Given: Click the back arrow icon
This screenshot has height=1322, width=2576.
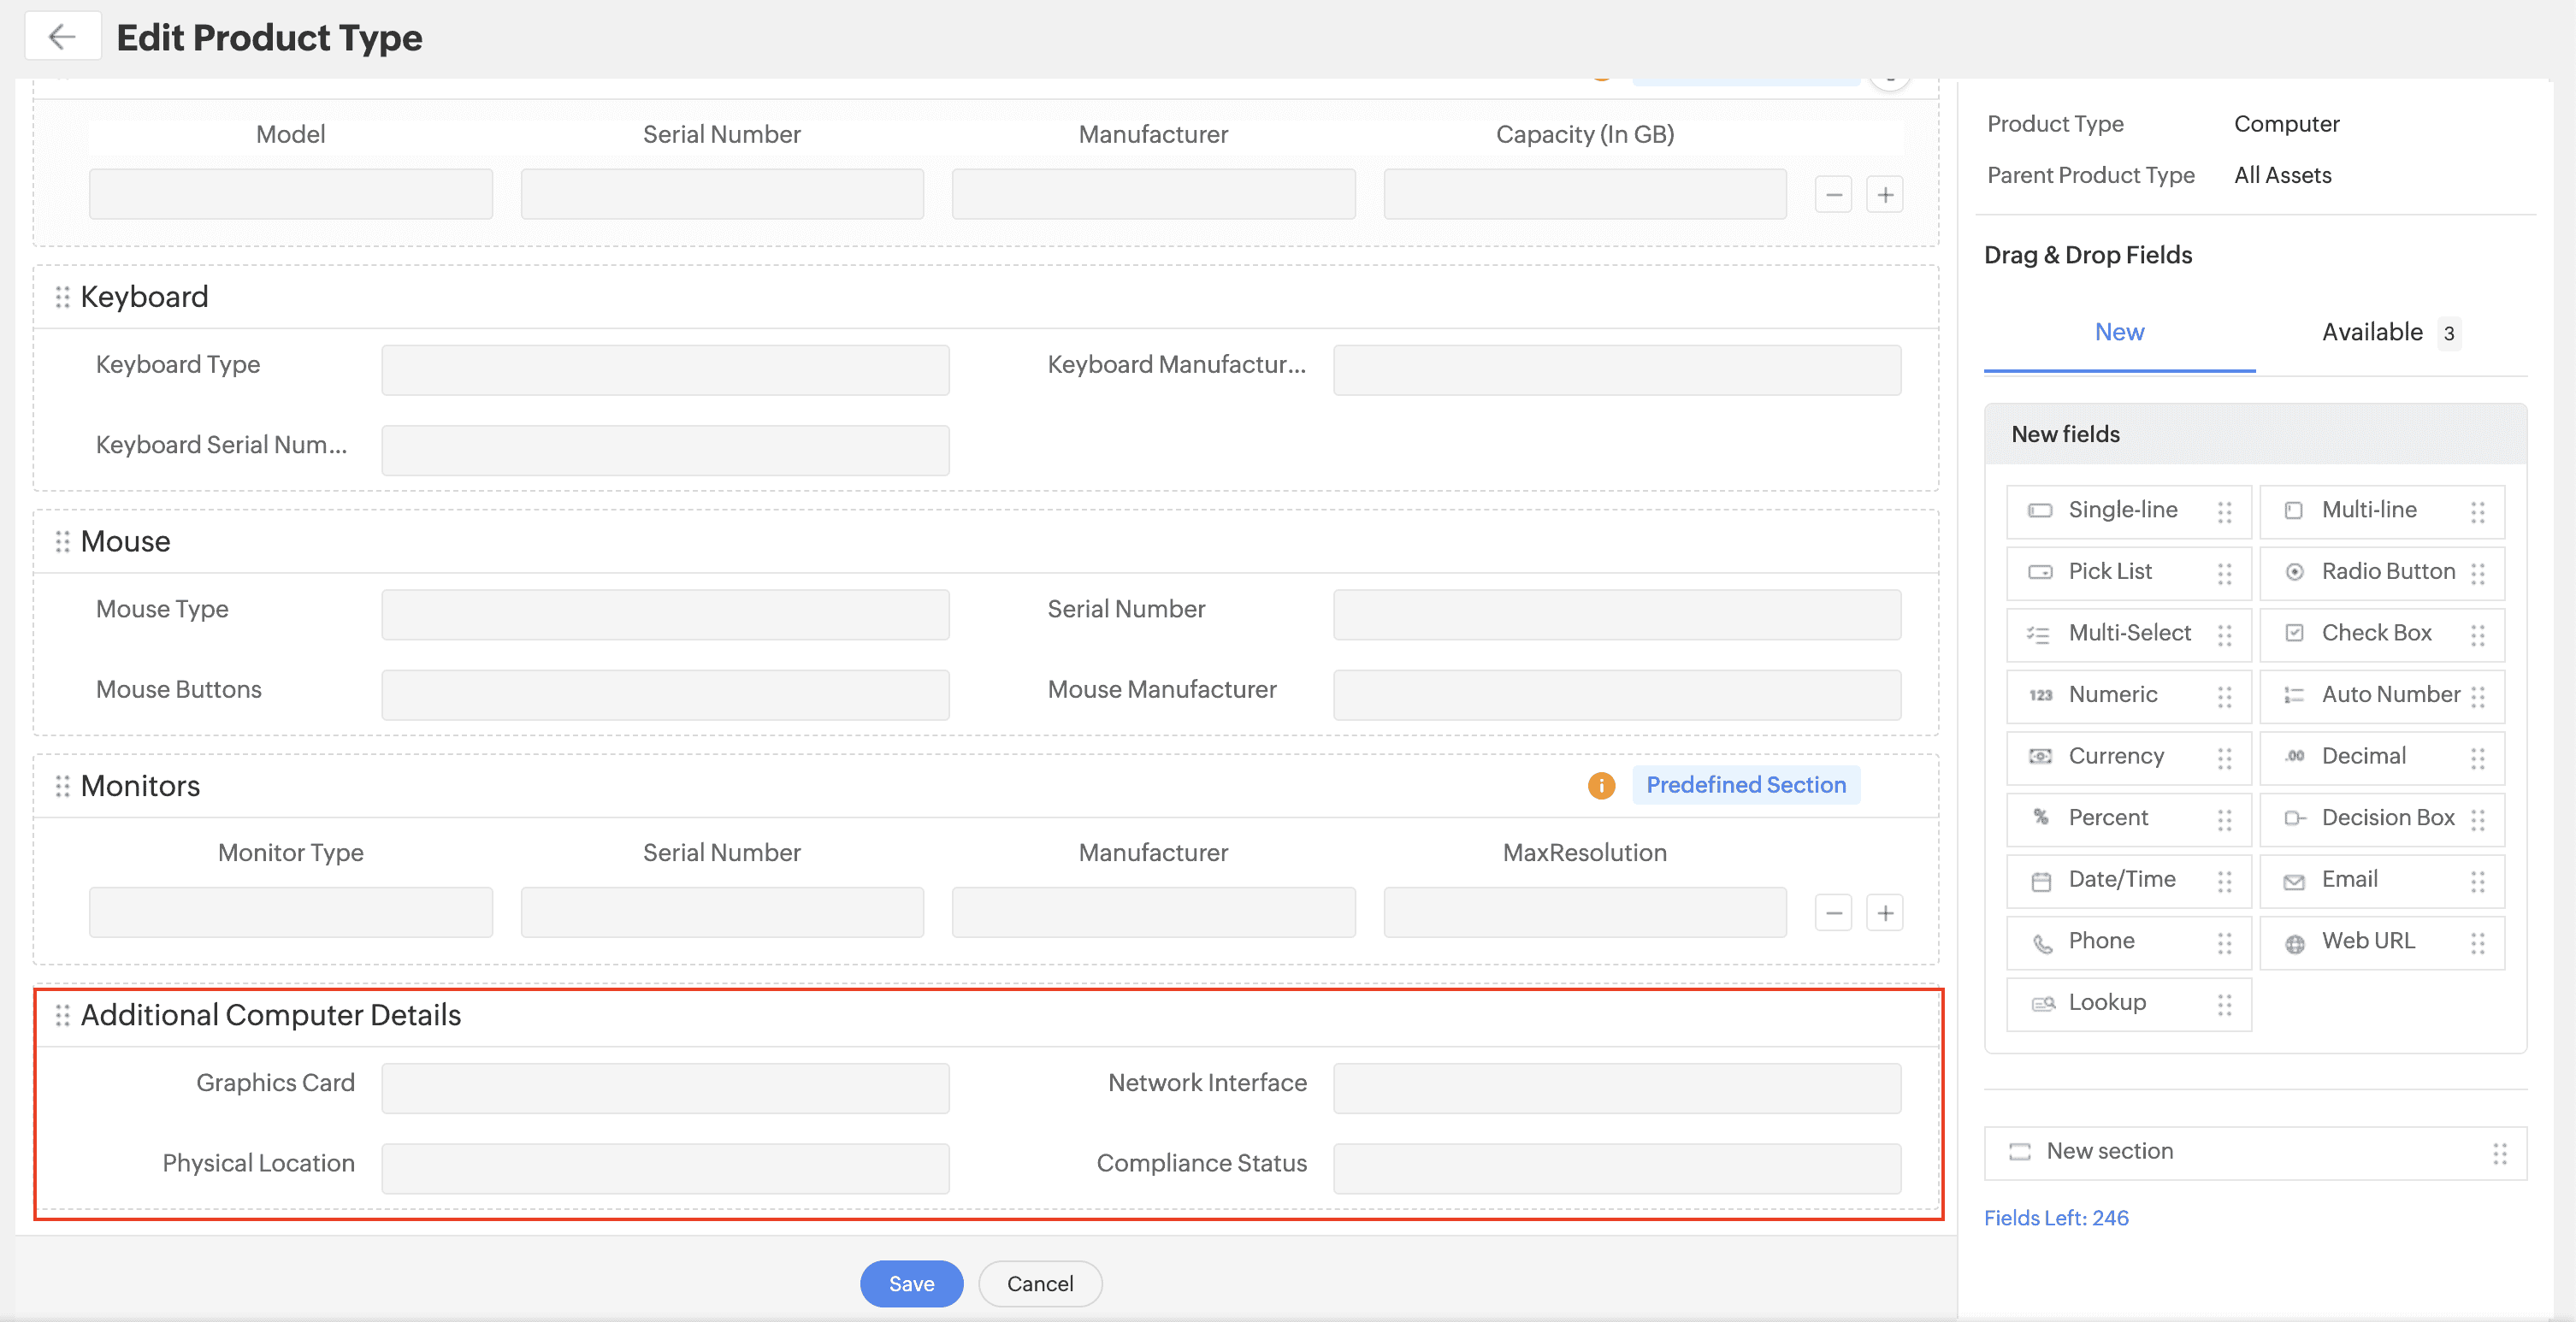Looking at the screenshot, I should click(x=62, y=37).
